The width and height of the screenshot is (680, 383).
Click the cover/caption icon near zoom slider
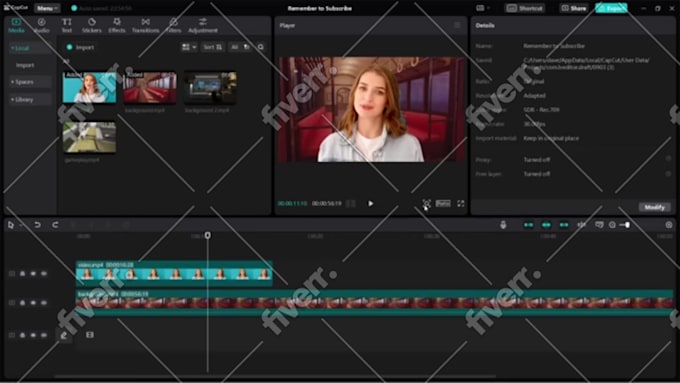(599, 225)
